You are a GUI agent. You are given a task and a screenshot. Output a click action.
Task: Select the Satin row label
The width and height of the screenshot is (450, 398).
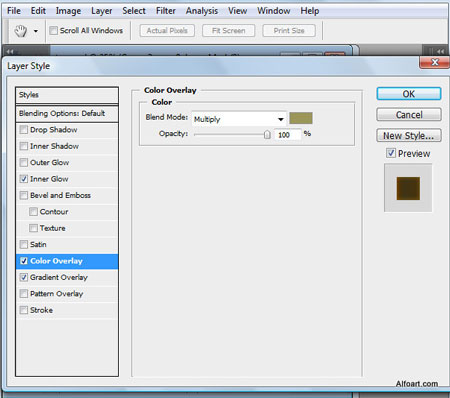click(x=38, y=244)
